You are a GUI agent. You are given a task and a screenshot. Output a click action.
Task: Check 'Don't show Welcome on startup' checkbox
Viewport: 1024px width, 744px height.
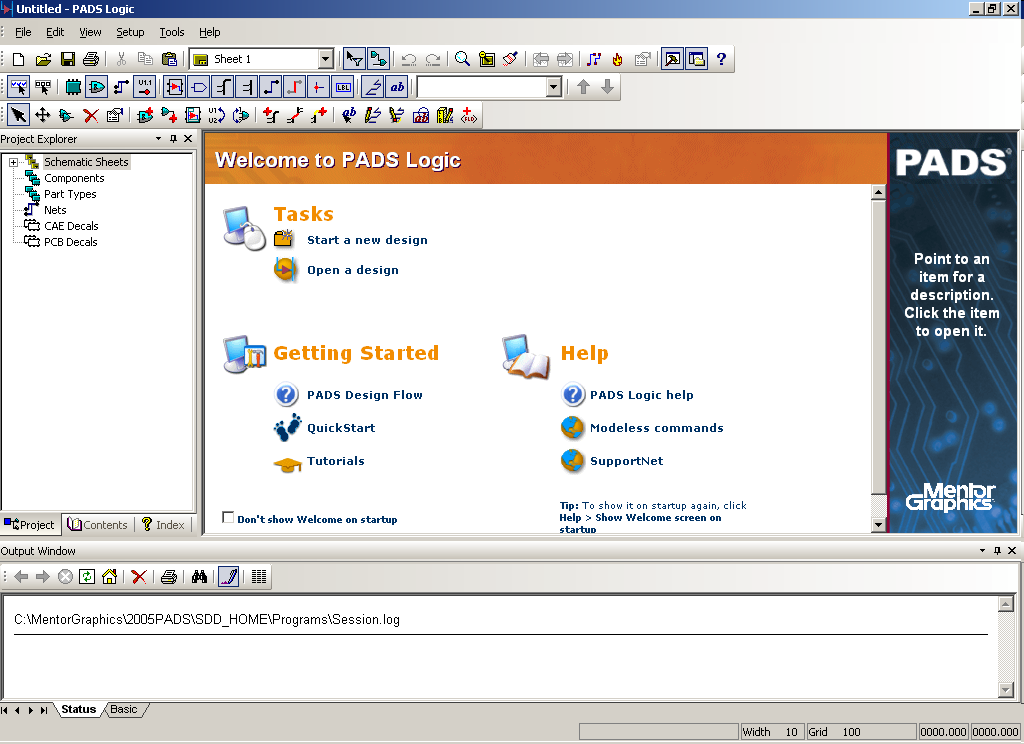point(228,517)
